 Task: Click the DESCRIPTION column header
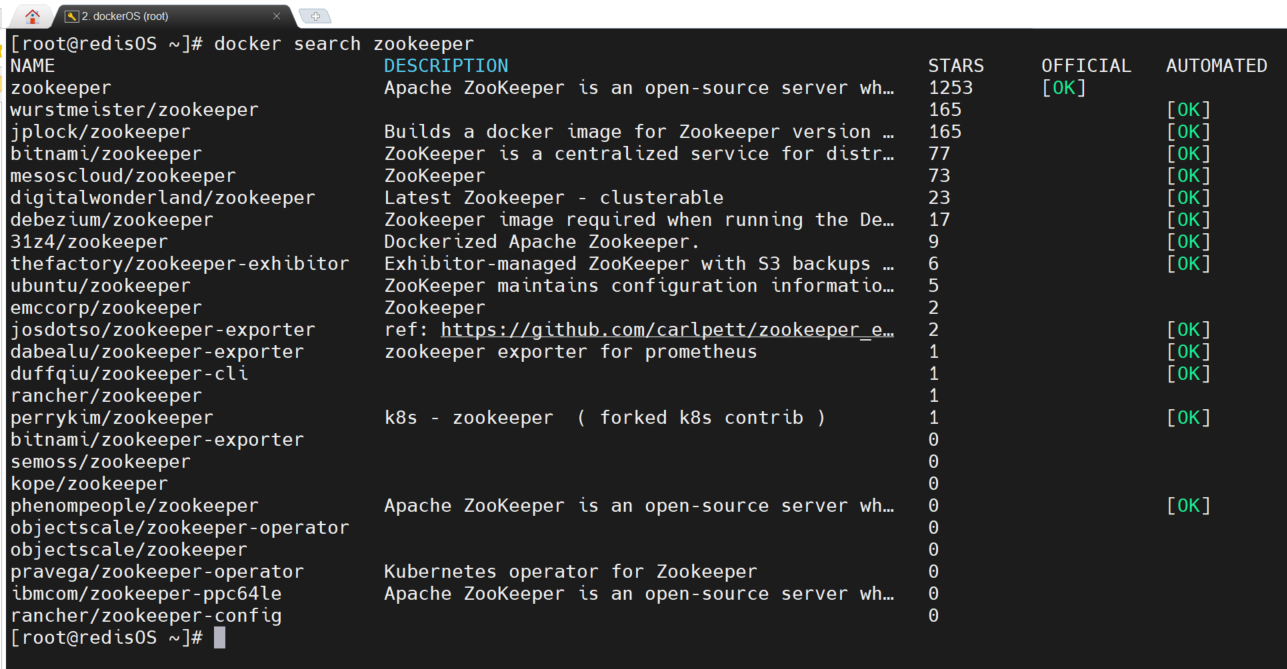pos(446,65)
